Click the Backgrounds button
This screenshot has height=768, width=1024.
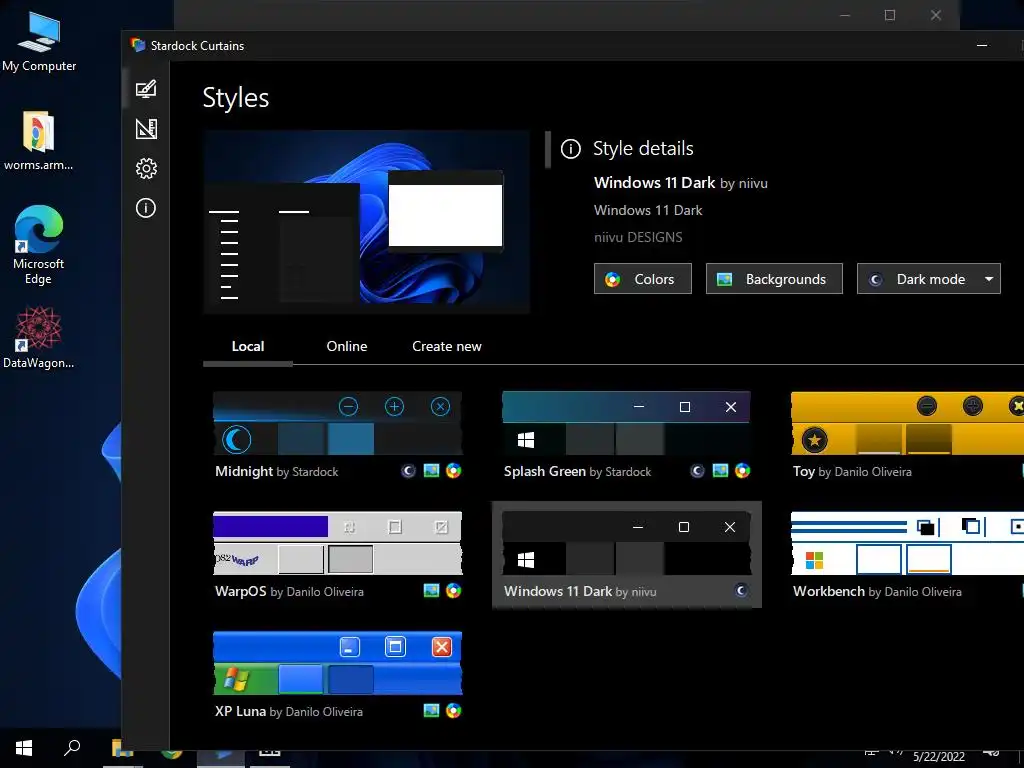coord(774,279)
